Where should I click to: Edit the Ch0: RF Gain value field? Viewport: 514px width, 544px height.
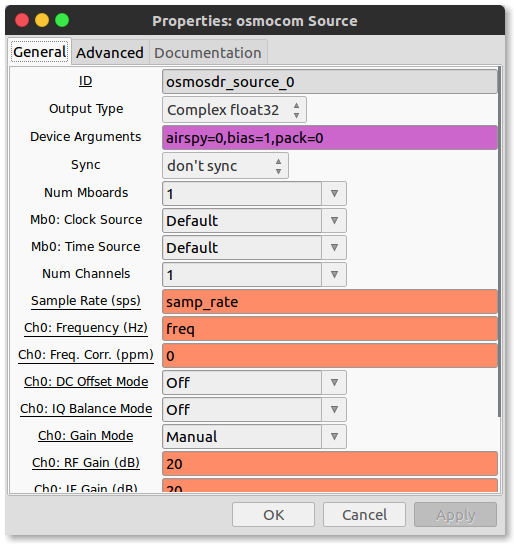point(329,464)
